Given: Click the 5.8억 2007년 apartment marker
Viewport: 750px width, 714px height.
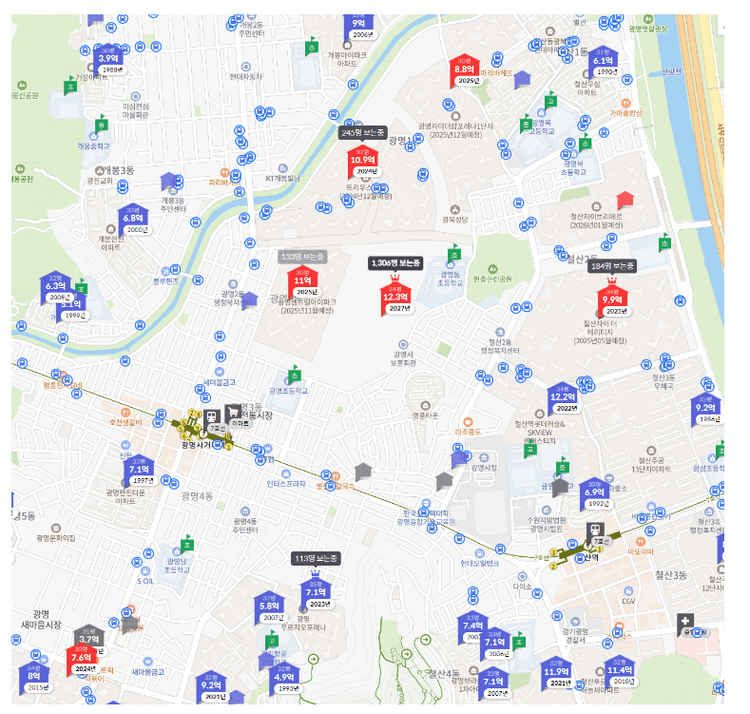Looking at the screenshot, I should (x=269, y=607).
